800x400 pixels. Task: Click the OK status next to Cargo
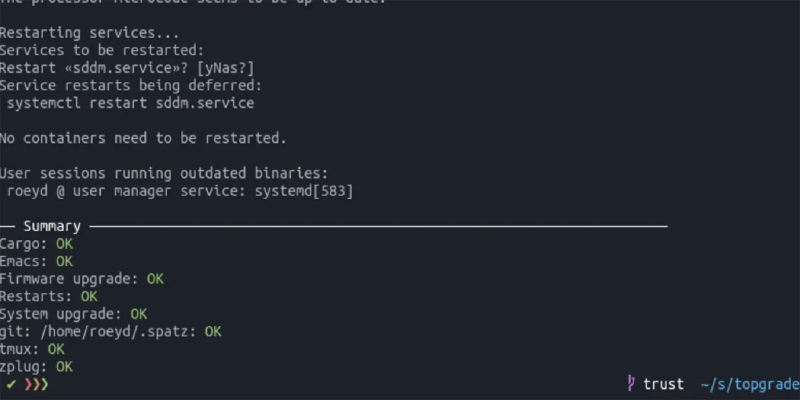[64, 244]
